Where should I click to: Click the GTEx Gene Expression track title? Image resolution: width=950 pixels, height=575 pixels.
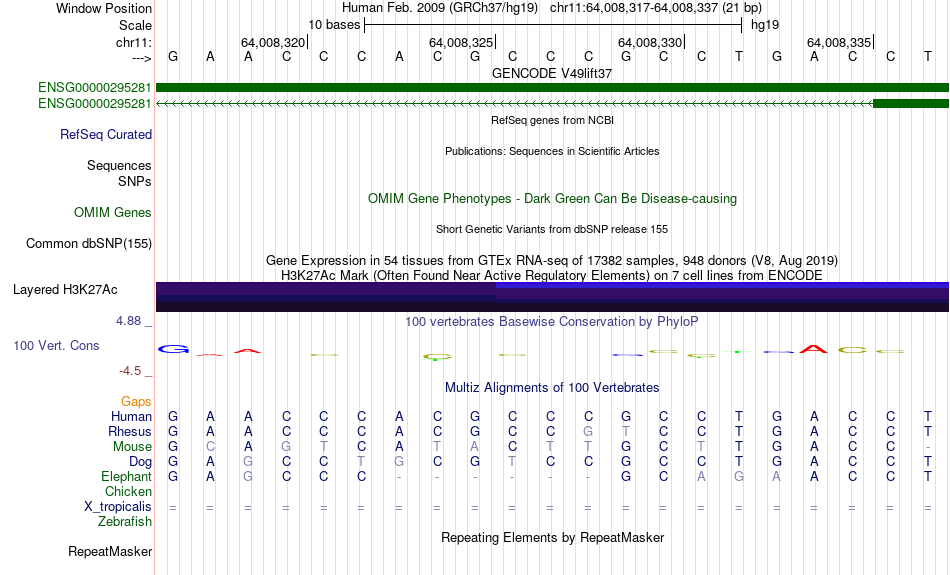click(552, 261)
